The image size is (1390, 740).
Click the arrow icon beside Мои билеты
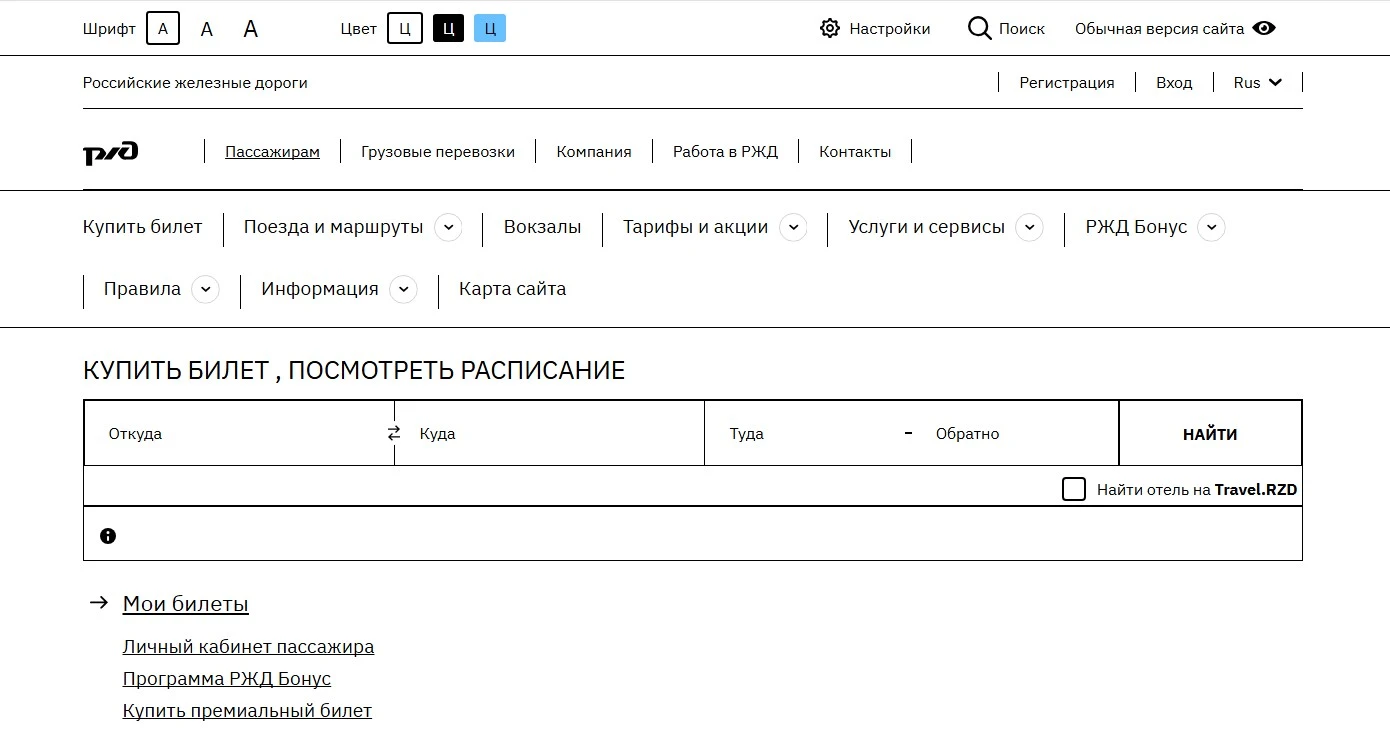click(99, 602)
